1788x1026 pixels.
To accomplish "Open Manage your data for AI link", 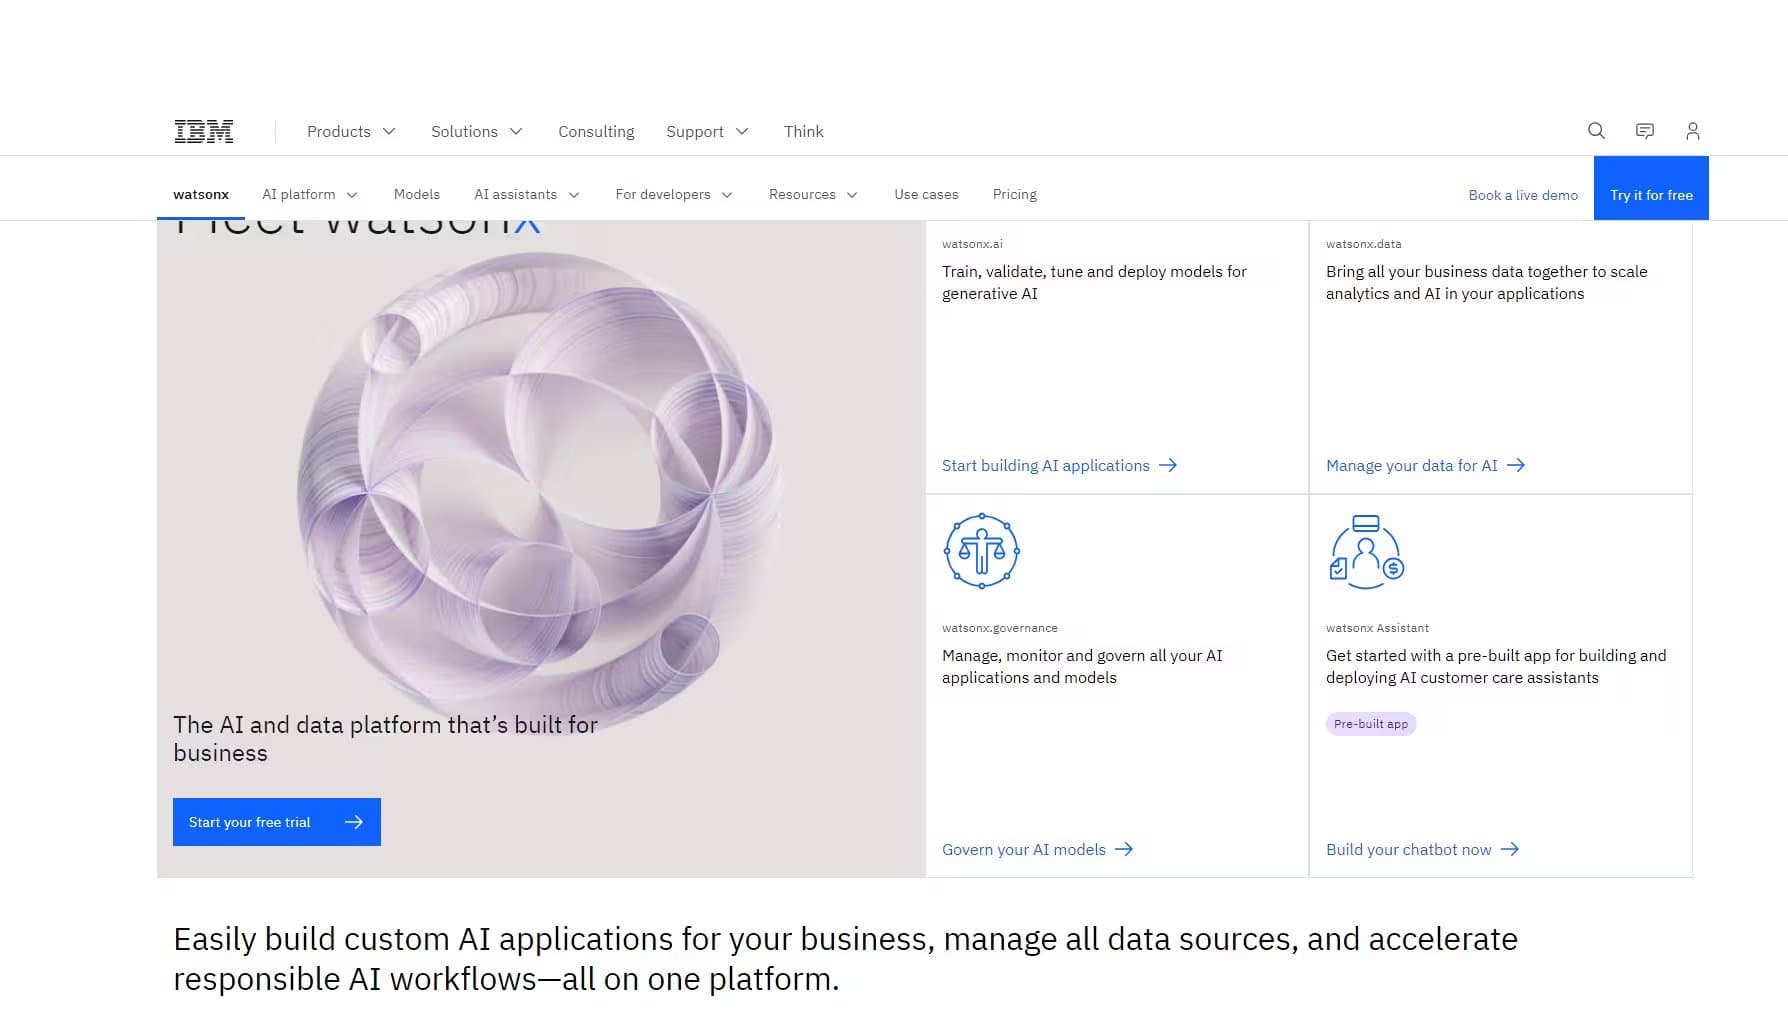I will (x=1425, y=465).
